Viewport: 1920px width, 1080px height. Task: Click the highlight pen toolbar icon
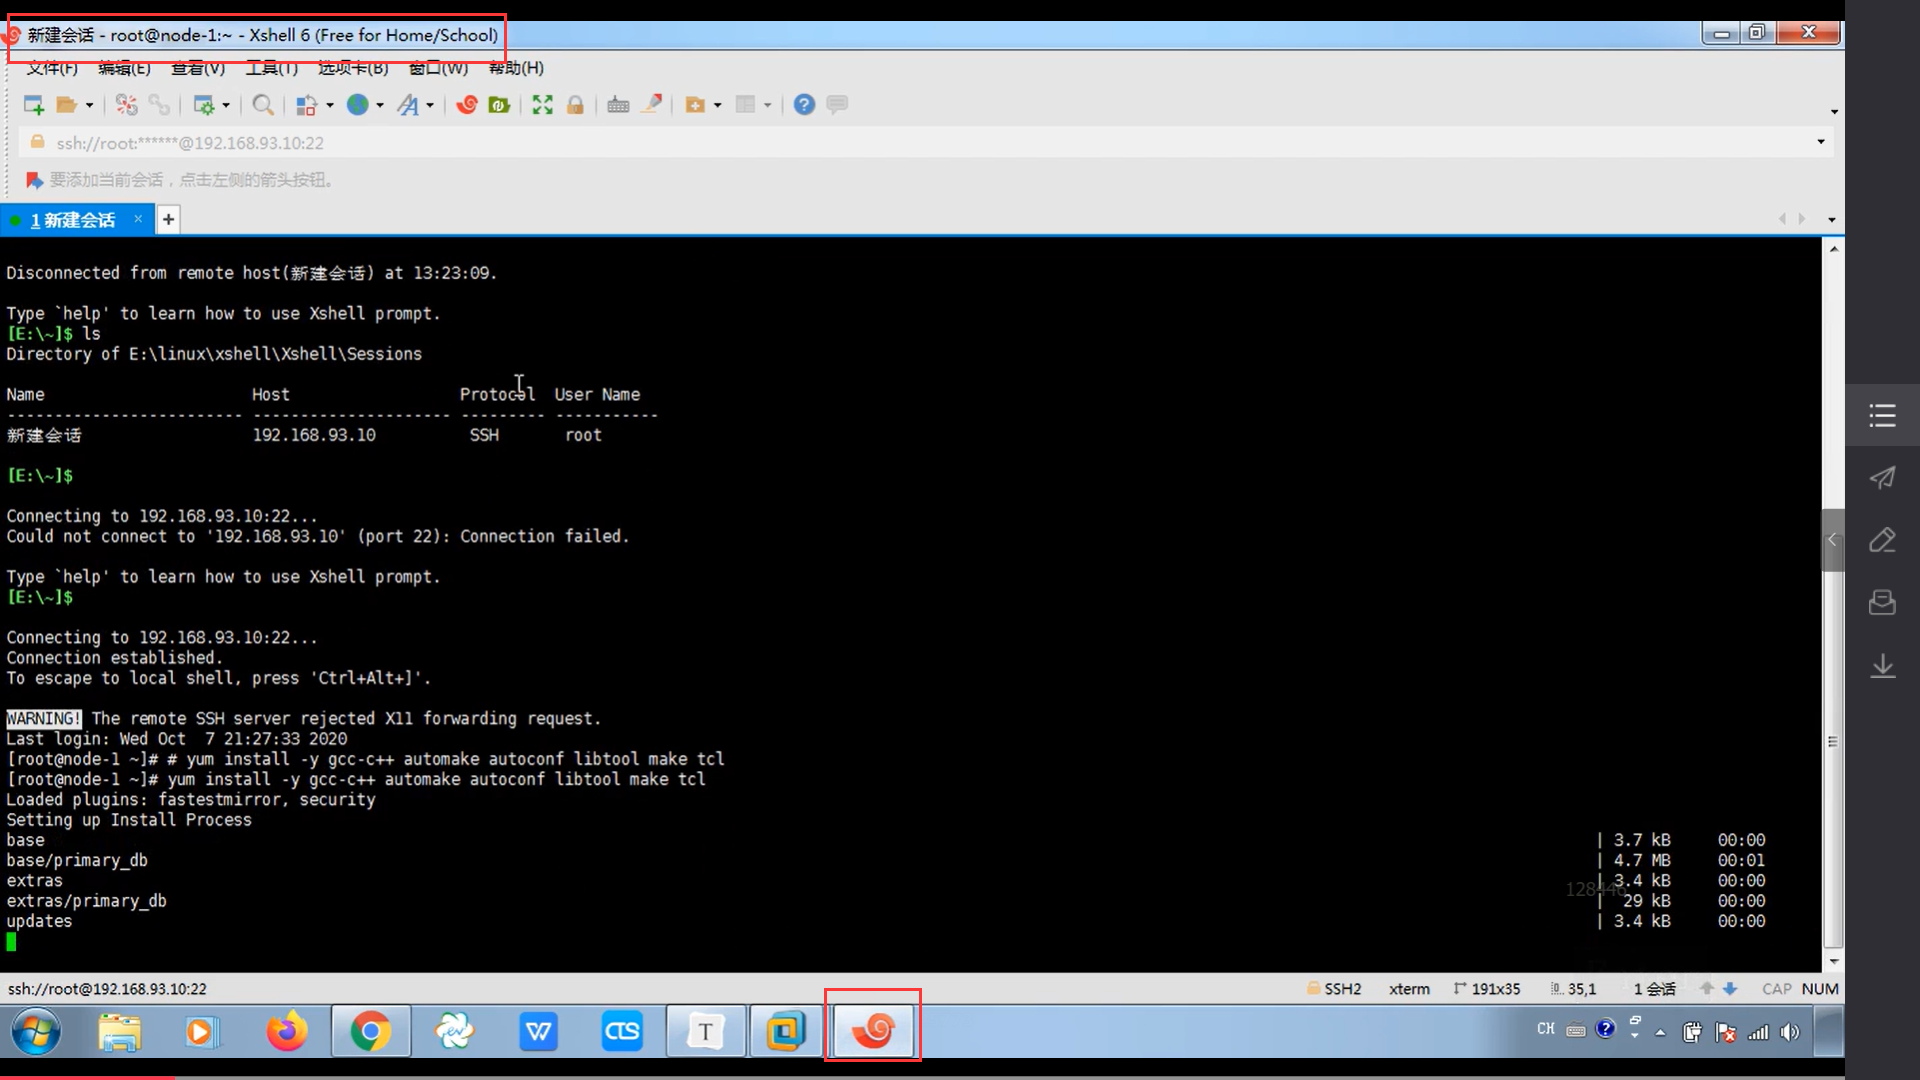pyautogui.click(x=652, y=105)
